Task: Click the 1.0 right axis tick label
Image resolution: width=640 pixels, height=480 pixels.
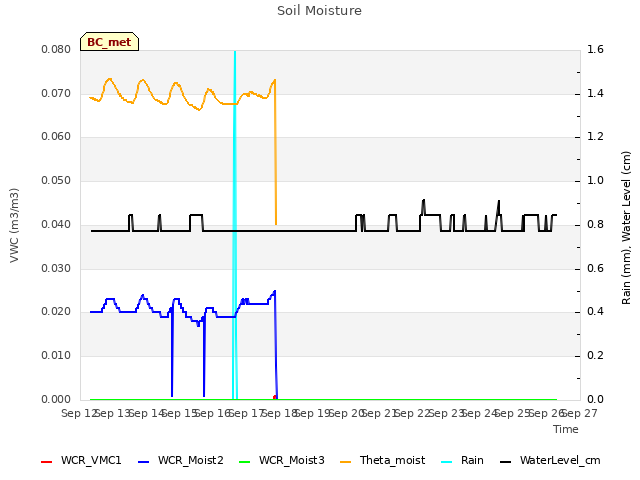Action: click(x=595, y=180)
